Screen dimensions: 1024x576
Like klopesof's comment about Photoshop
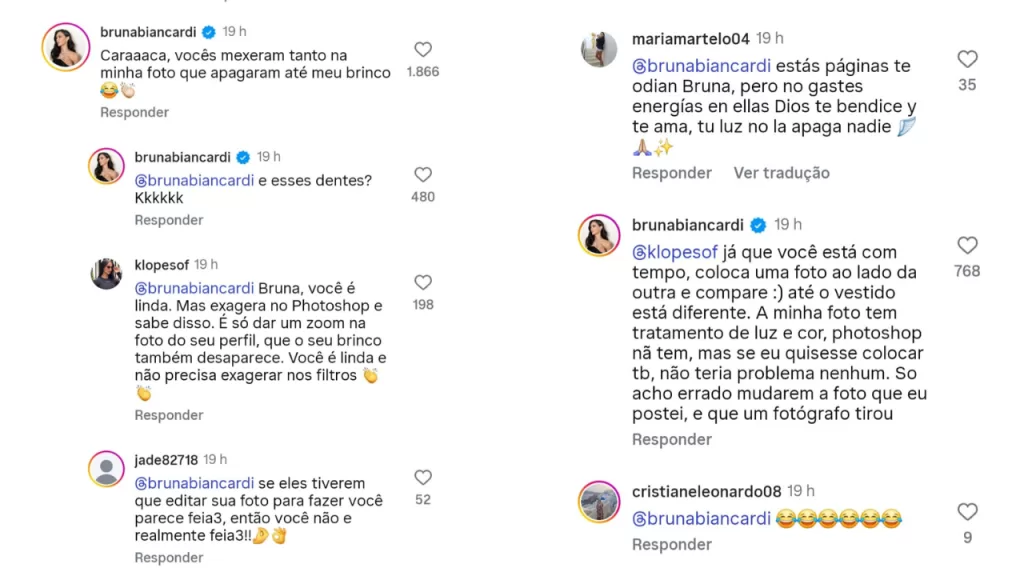423,283
